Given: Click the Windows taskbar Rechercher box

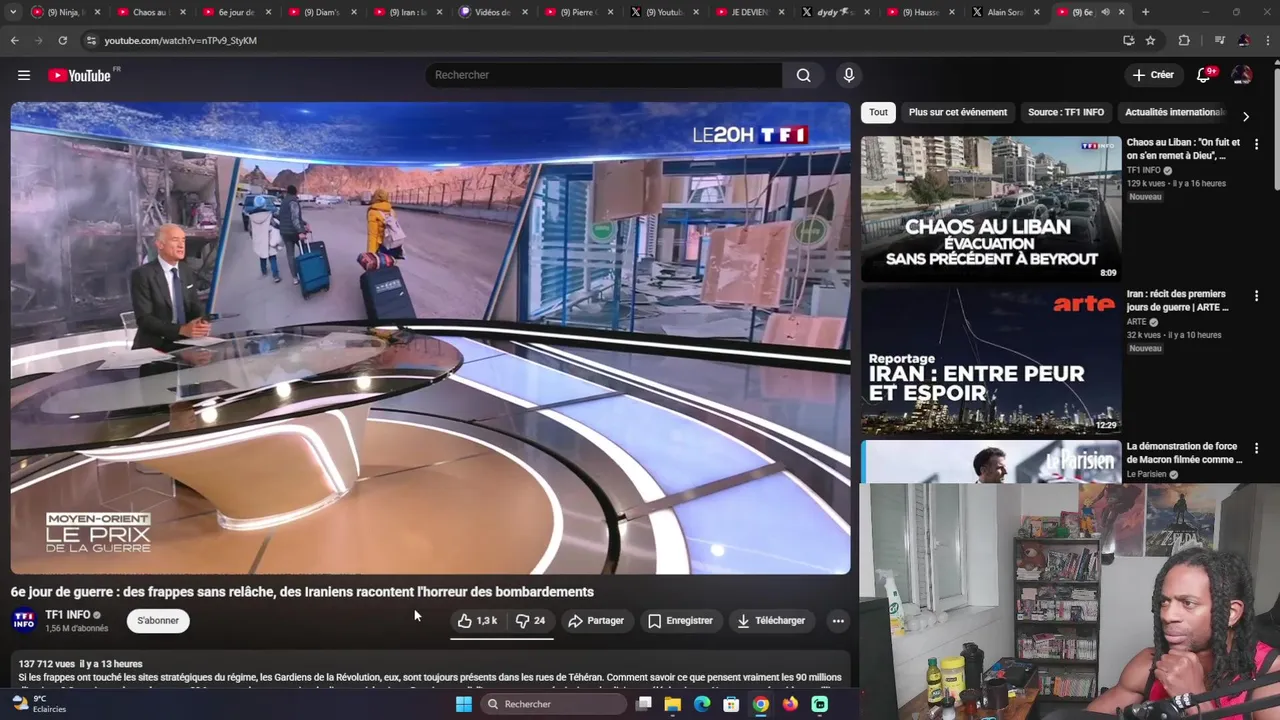Looking at the screenshot, I should pyautogui.click(x=553, y=704).
